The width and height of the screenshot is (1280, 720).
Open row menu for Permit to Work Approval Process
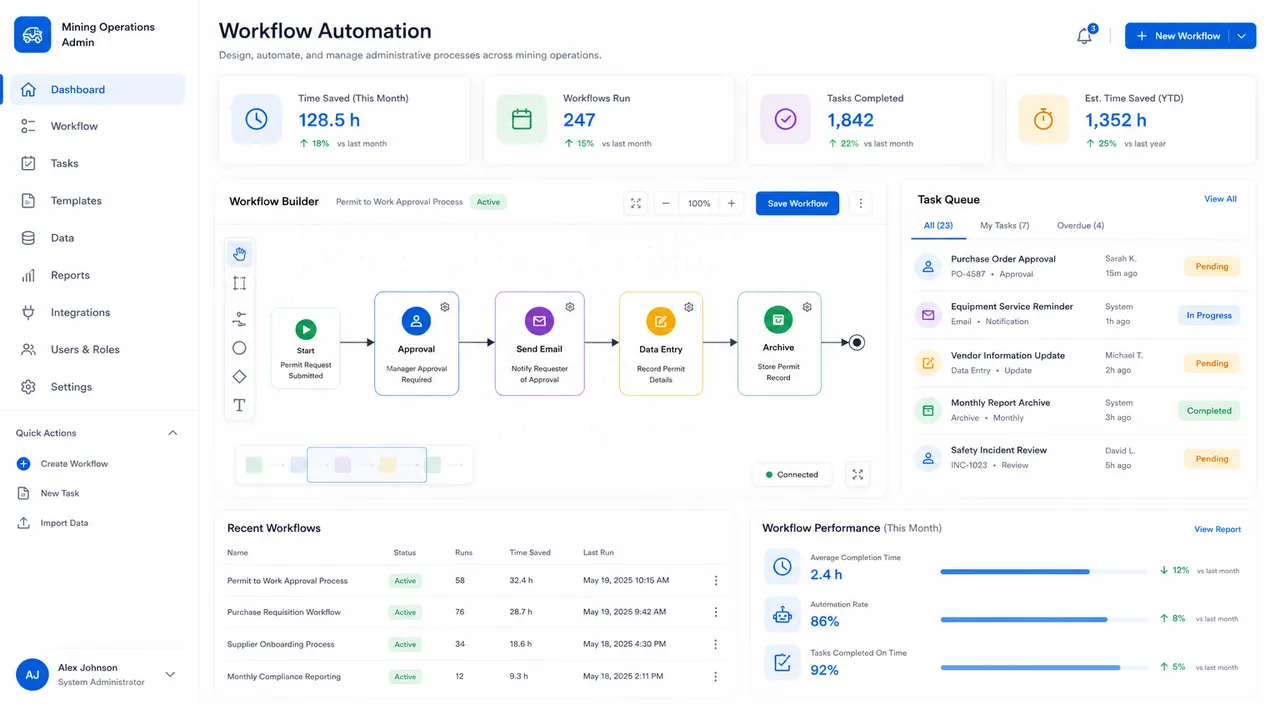(715, 580)
